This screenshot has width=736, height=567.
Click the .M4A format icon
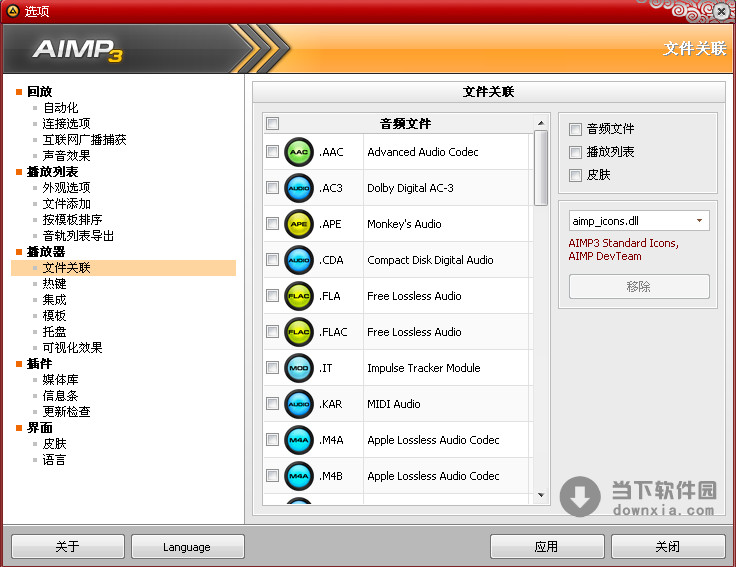[x=299, y=440]
